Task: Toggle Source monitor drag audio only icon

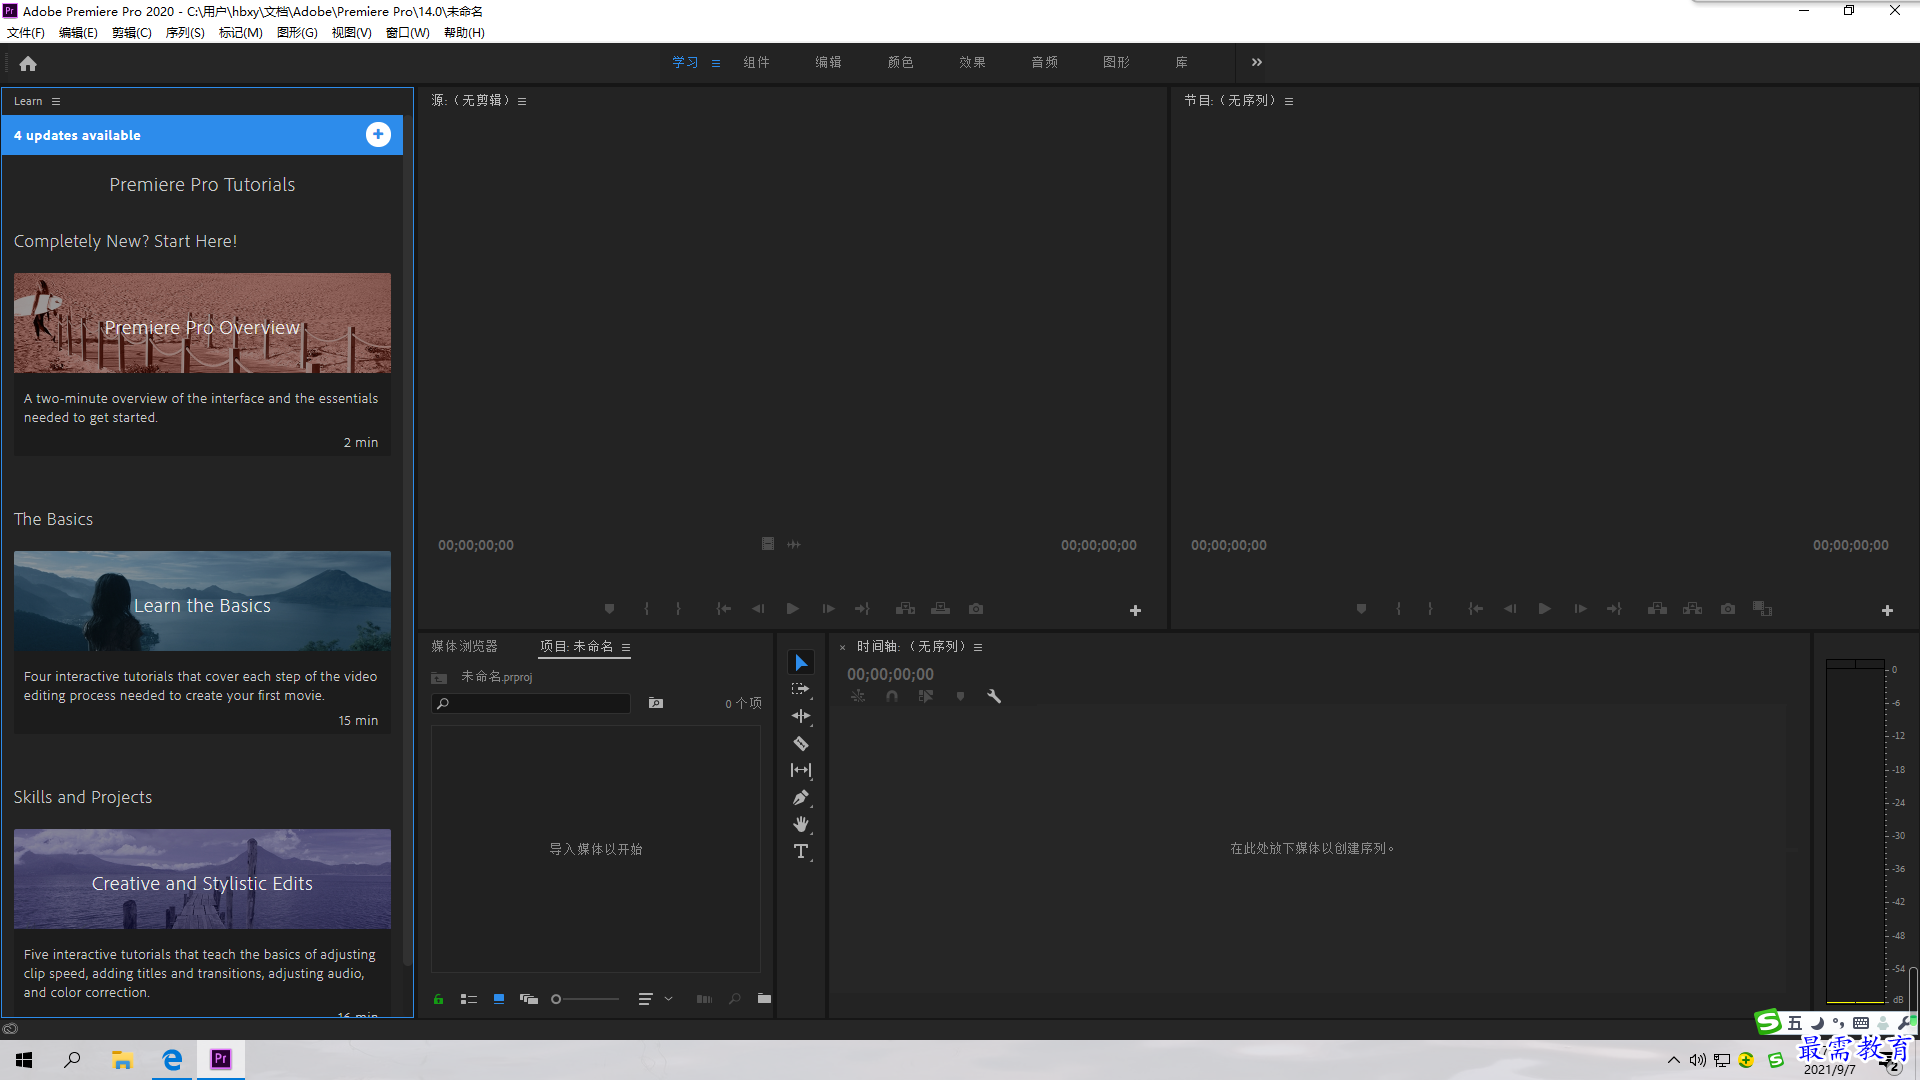Action: click(x=794, y=544)
